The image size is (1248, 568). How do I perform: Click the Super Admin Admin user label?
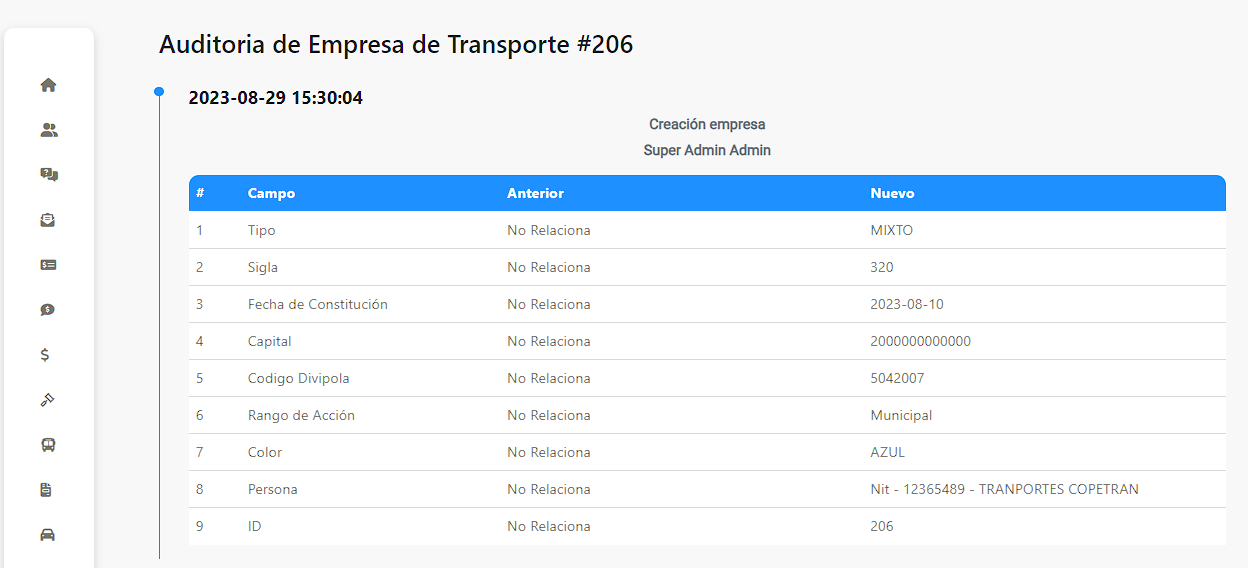click(707, 150)
